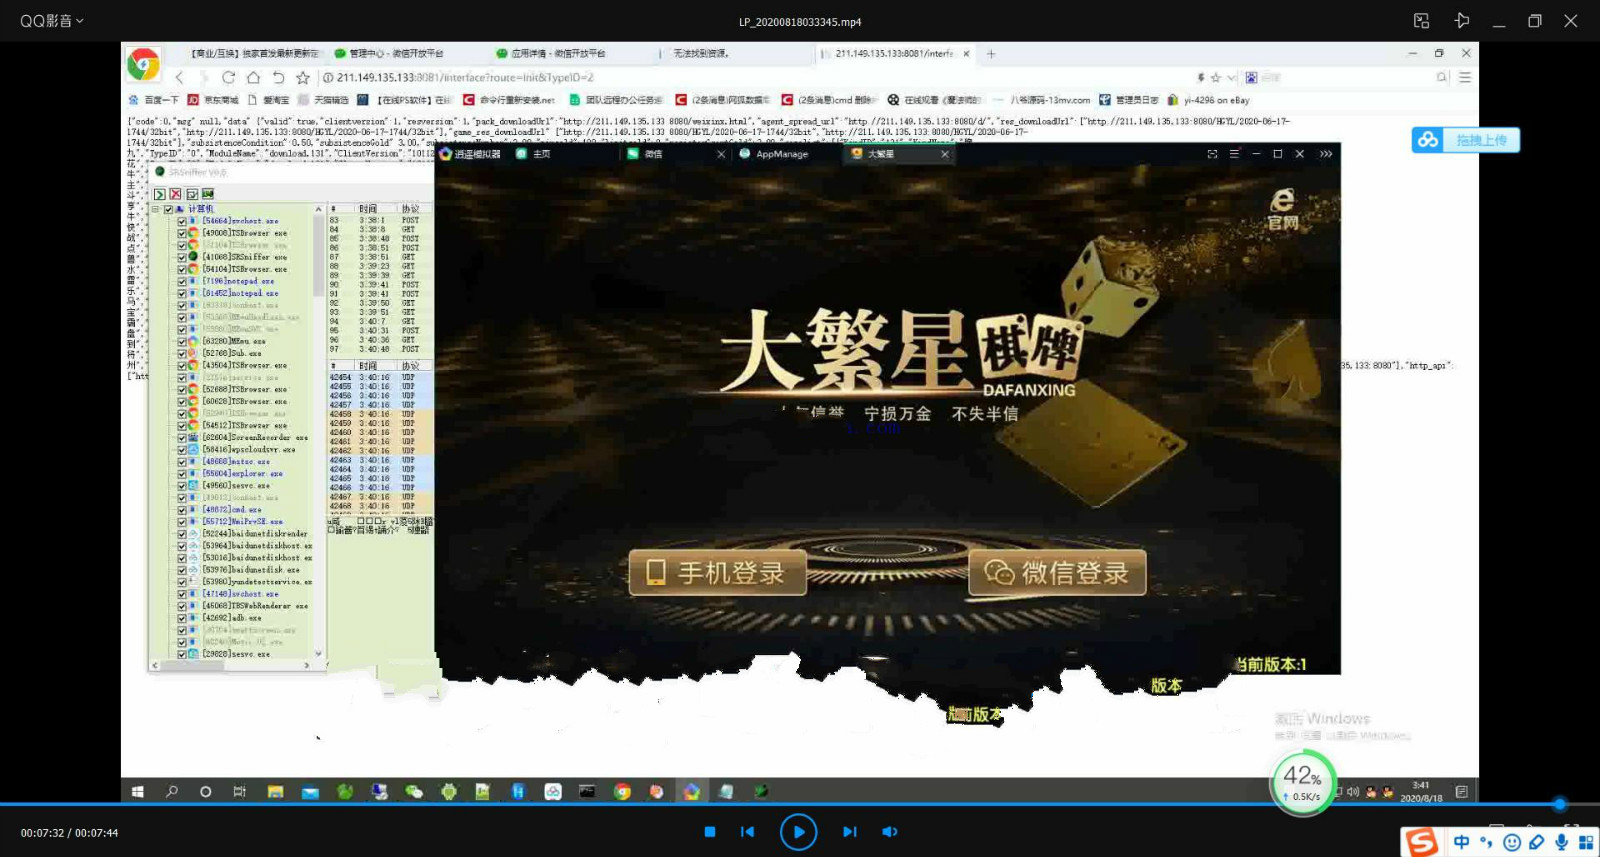This screenshot has height=857, width=1600.
Task: Open the 官网 official site icon
Action: [x=1283, y=209]
